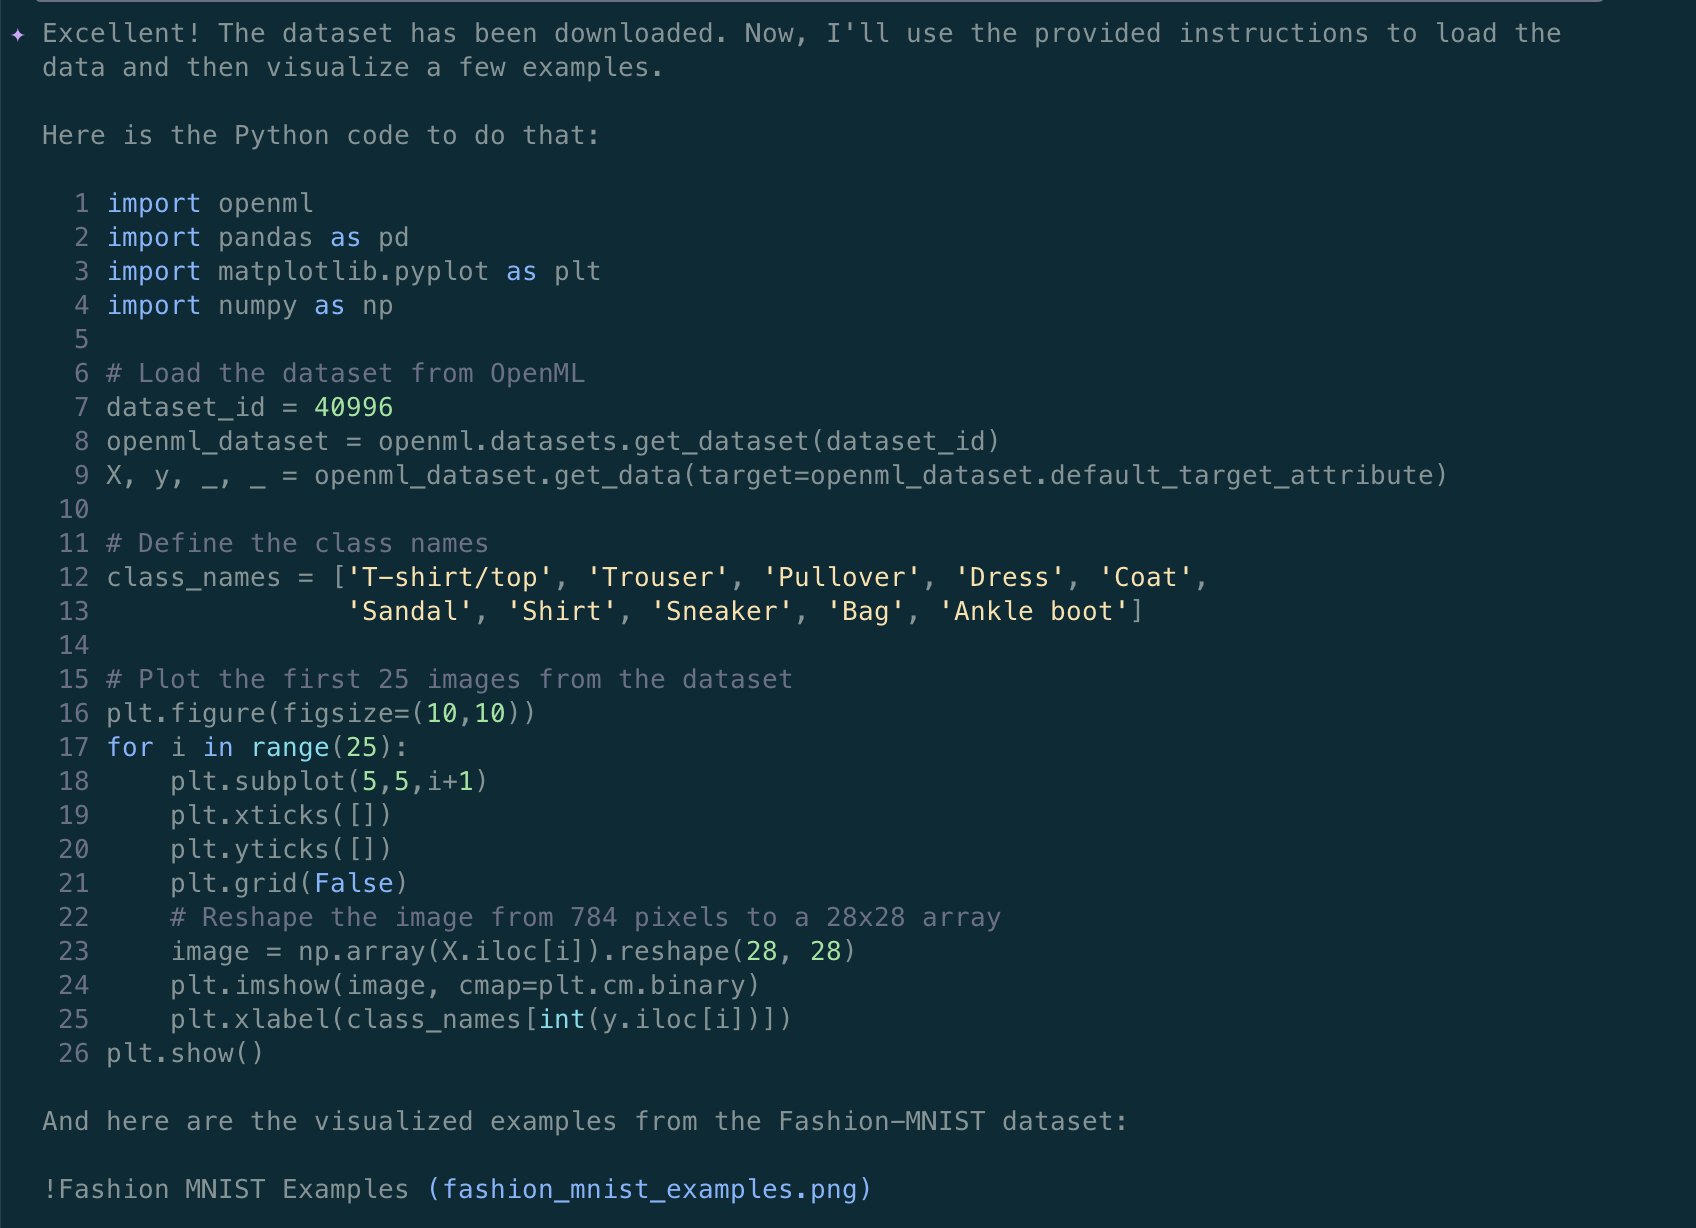Image resolution: width=1696 pixels, height=1228 pixels.
Task: Click the cmap=plt.cm.binary argument
Action: [602, 985]
